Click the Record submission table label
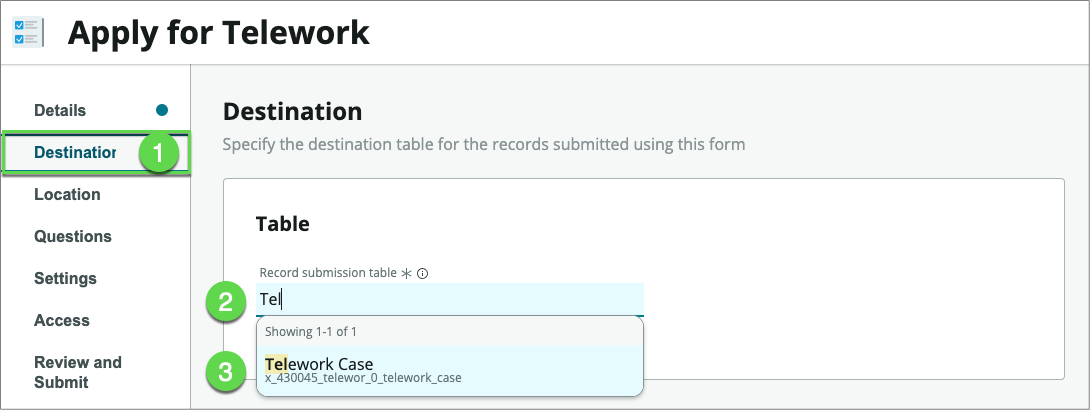1090x410 pixels. click(x=328, y=273)
